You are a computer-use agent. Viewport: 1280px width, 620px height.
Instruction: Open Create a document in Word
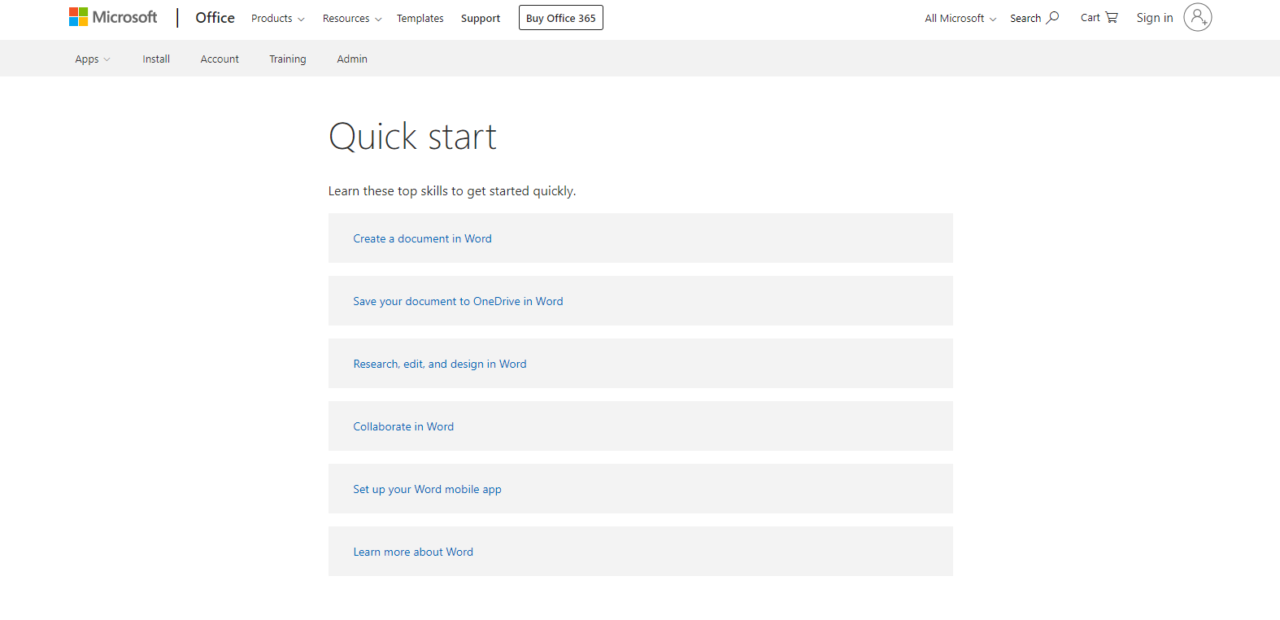422,239
